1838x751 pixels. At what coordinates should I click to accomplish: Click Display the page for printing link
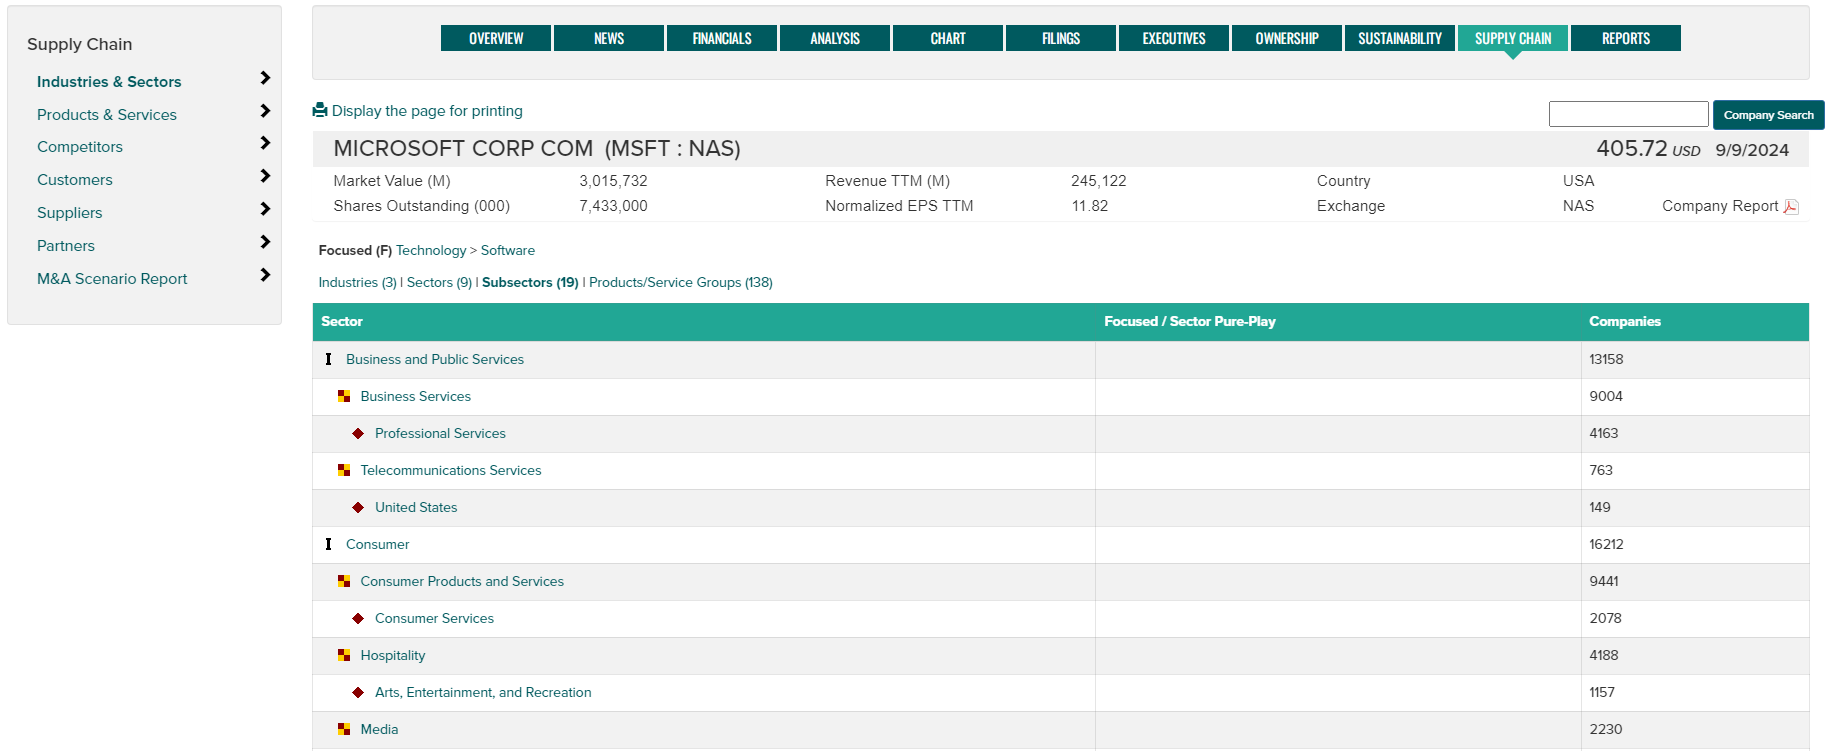(x=427, y=111)
